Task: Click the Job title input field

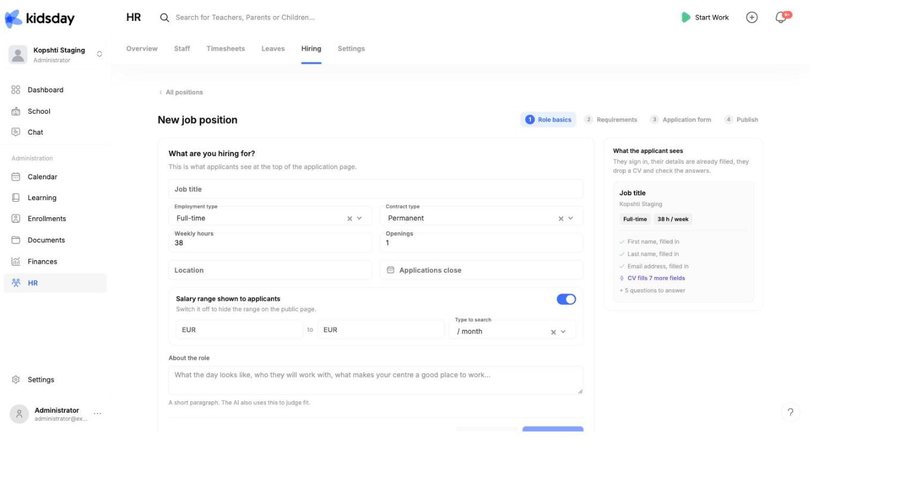Action: pos(376,189)
